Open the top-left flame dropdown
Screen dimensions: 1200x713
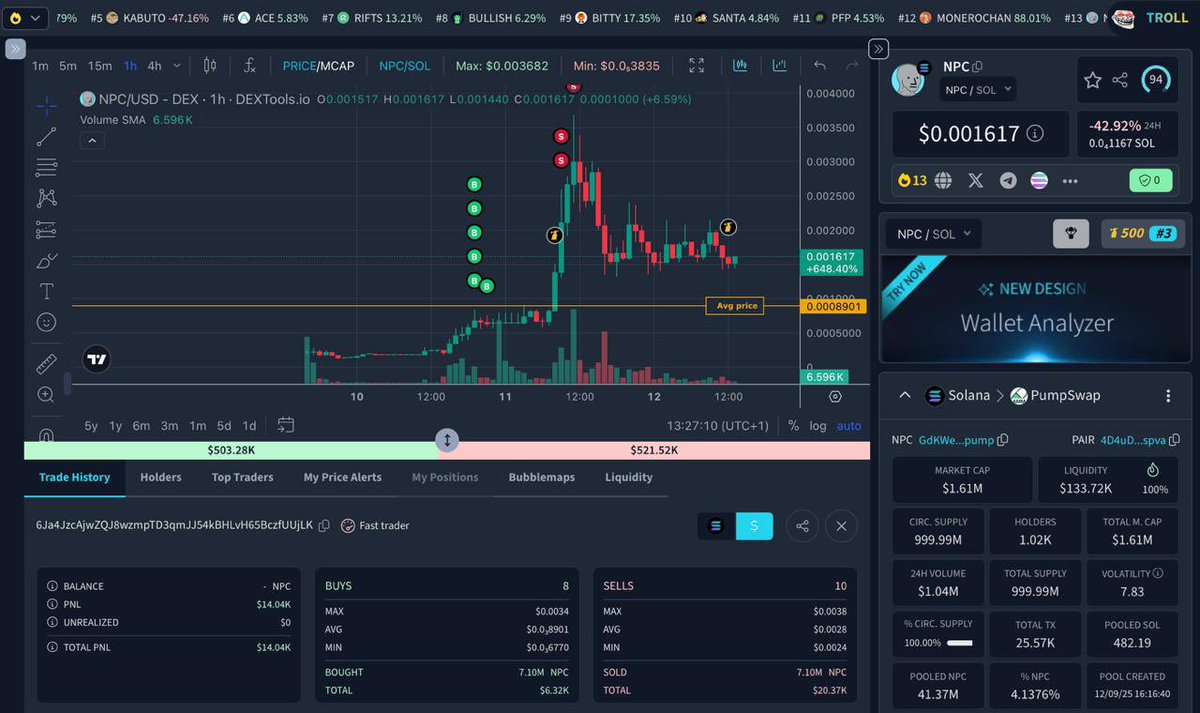pos(24,18)
